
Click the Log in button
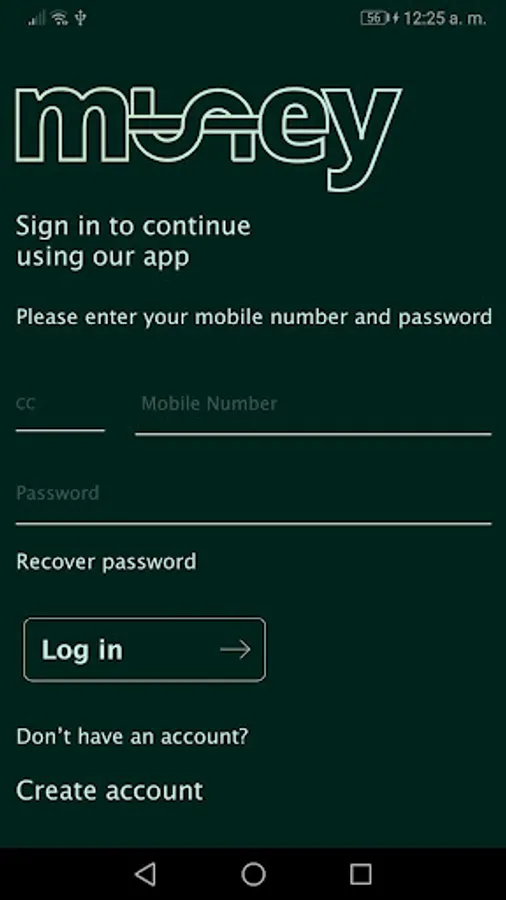tap(145, 650)
